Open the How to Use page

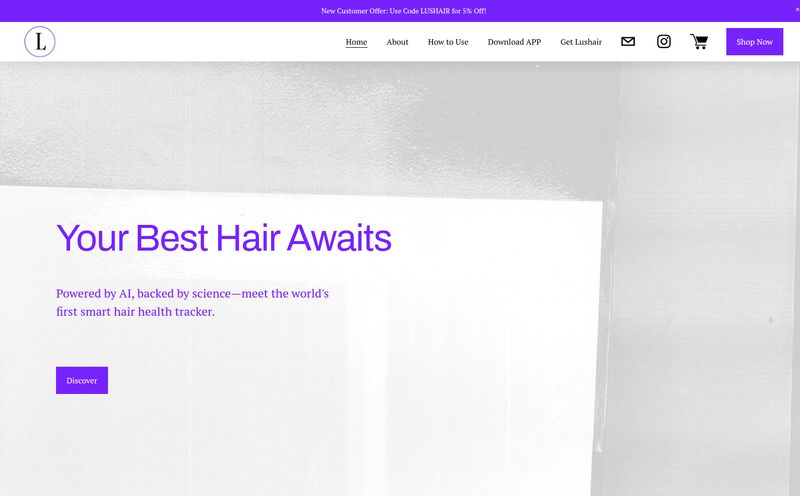coord(448,42)
